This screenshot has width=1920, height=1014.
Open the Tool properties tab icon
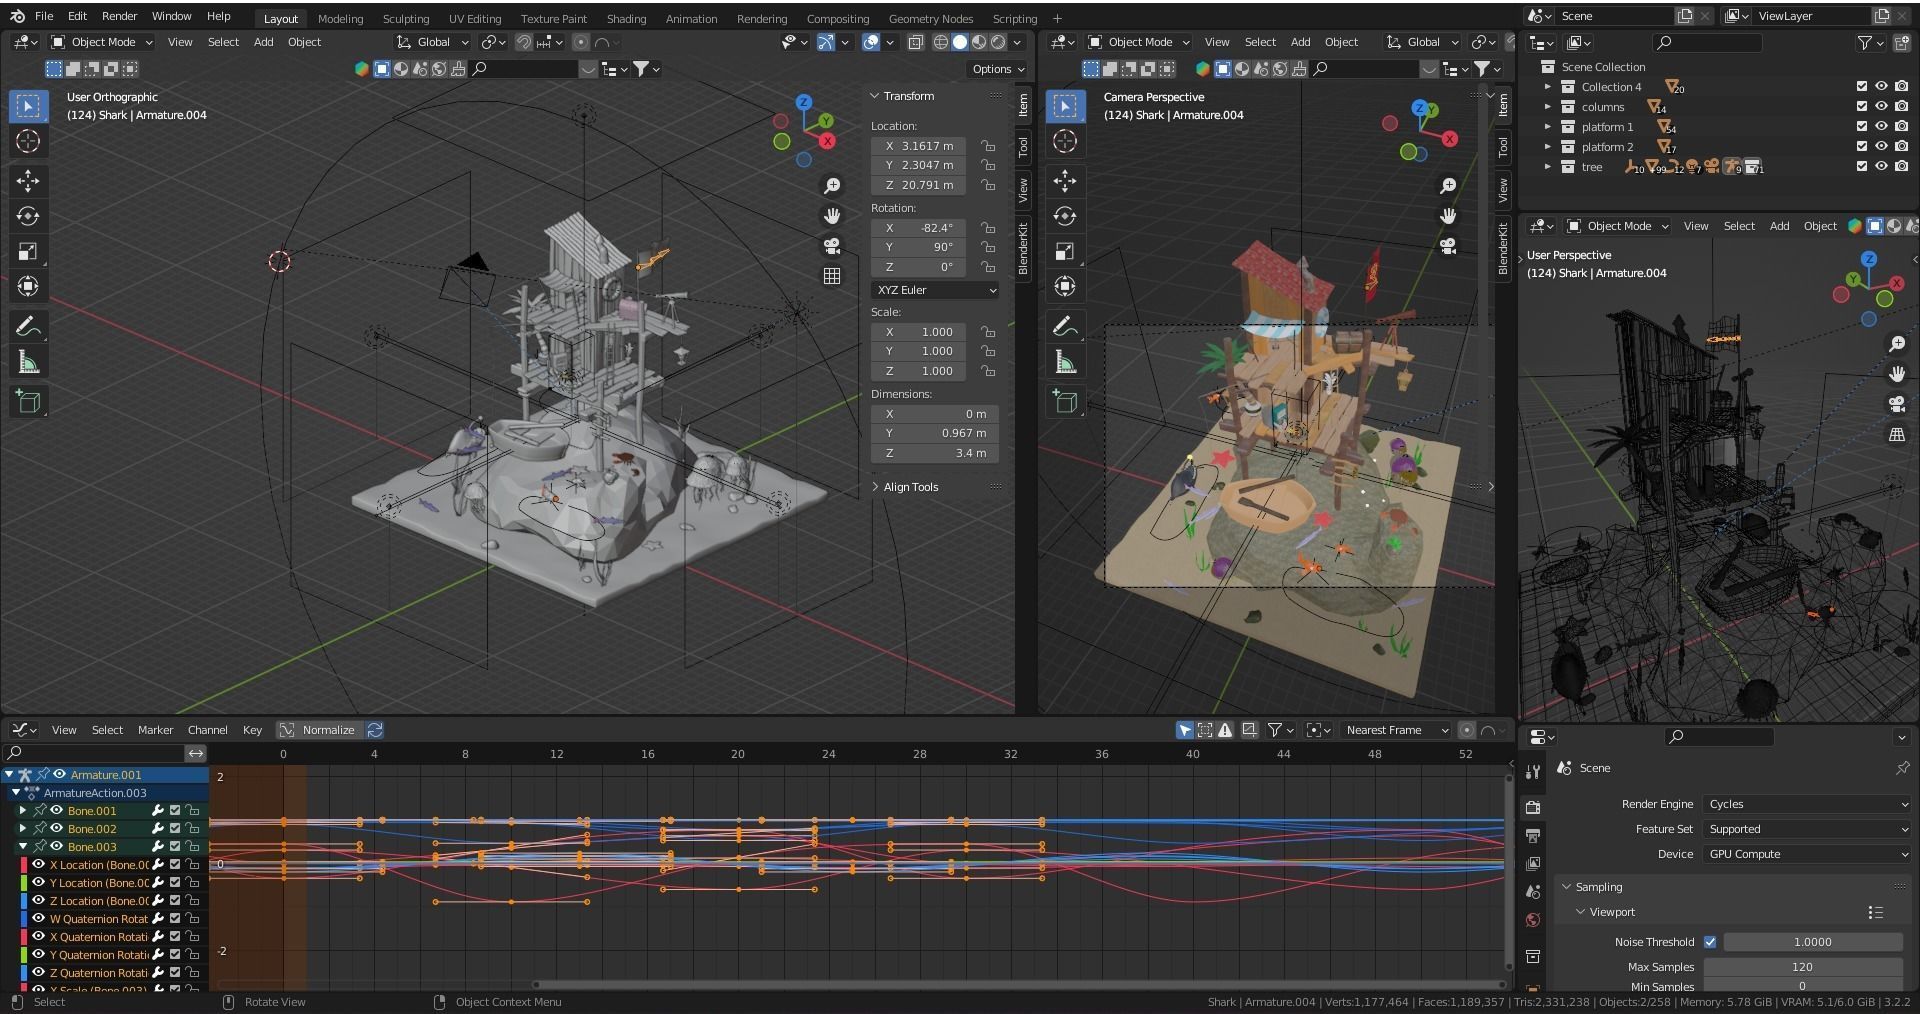[1533, 772]
